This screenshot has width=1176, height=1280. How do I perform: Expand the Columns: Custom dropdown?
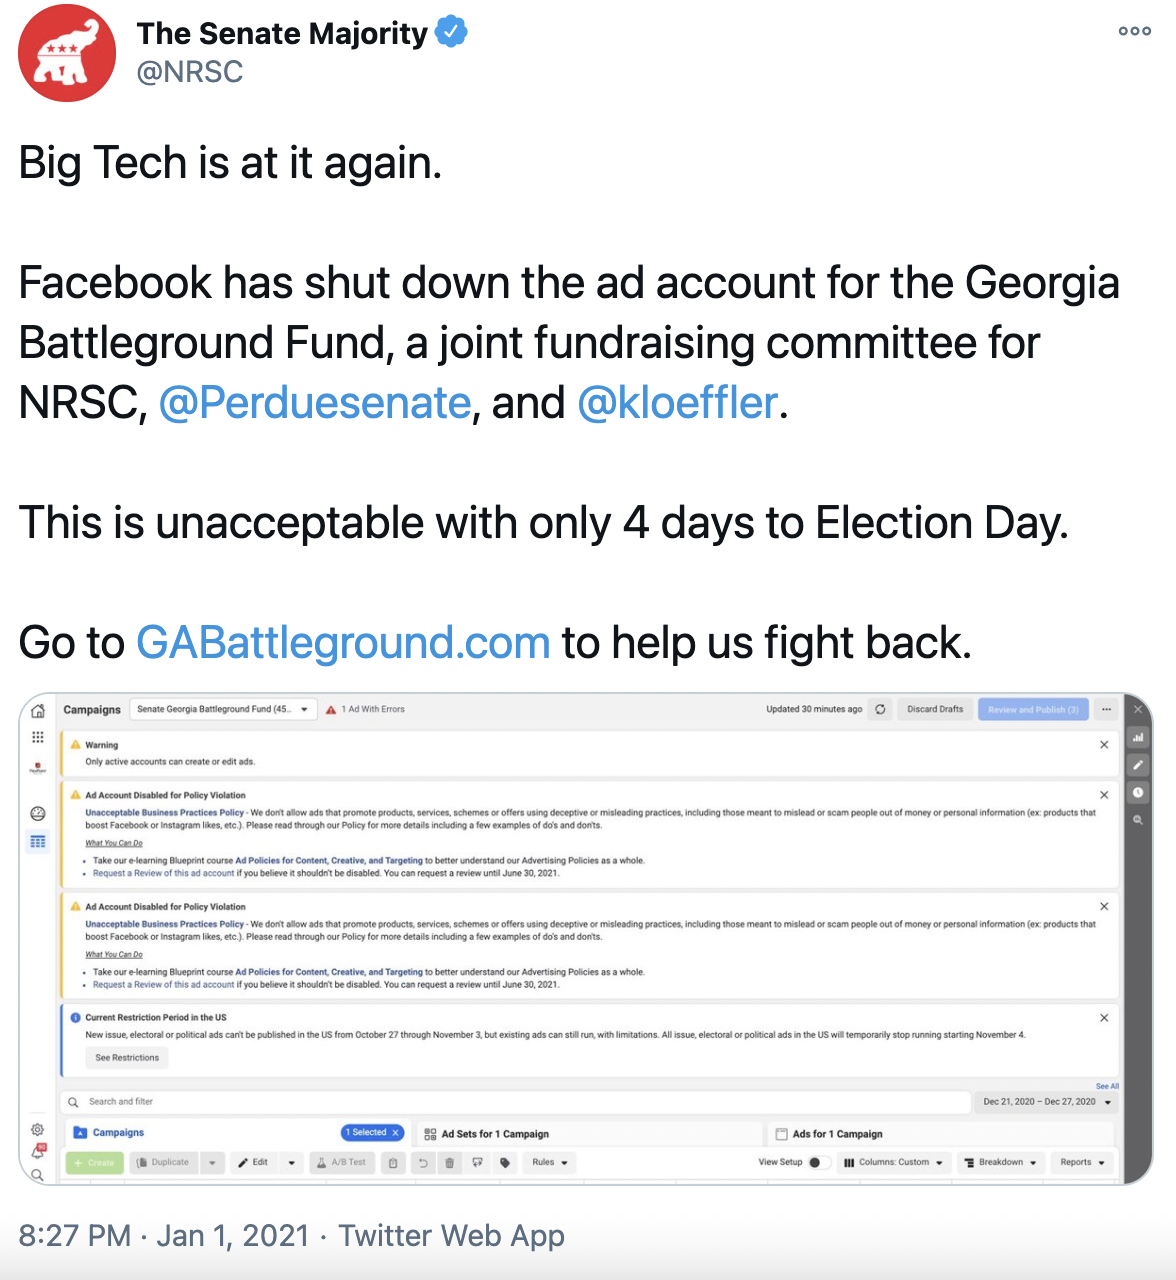pyautogui.click(x=893, y=1162)
